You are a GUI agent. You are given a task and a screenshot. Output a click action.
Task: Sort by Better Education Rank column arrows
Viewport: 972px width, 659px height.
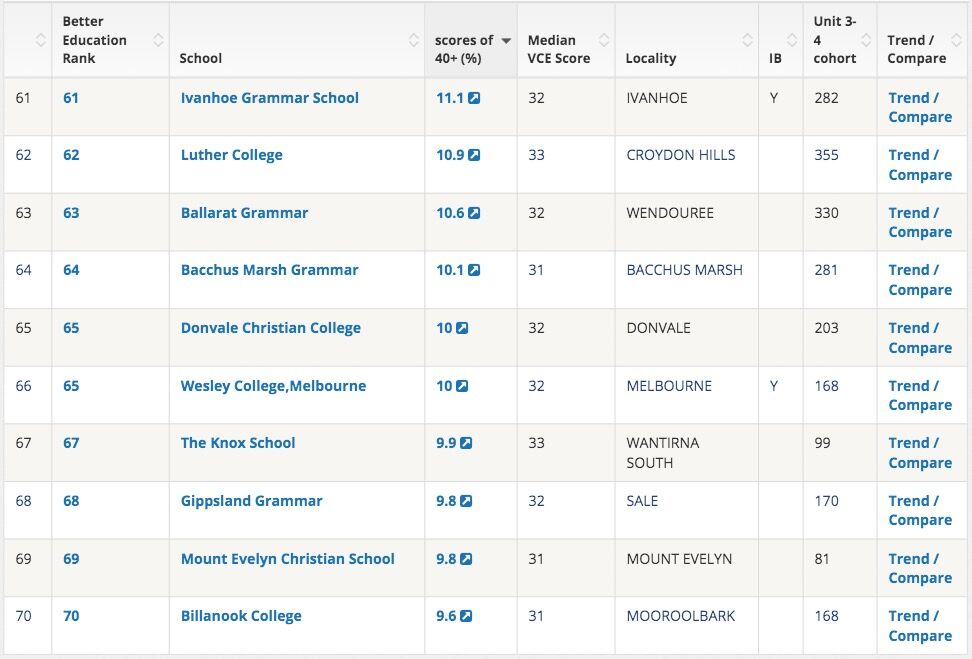coord(158,40)
